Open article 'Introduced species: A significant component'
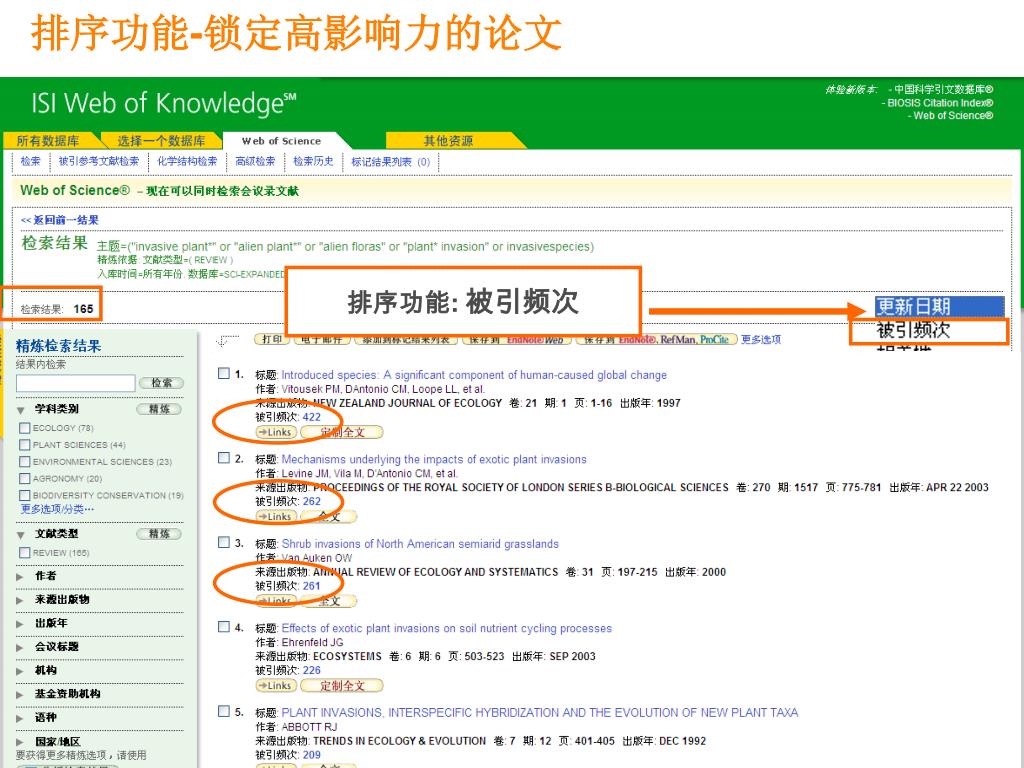The width and height of the screenshot is (1024, 768). point(474,375)
